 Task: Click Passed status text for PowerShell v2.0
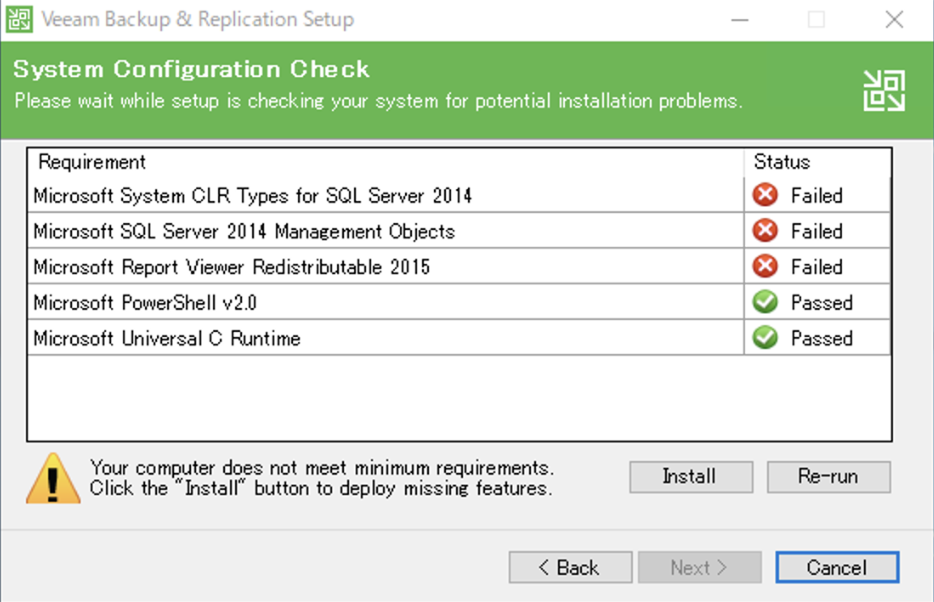coord(822,302)
